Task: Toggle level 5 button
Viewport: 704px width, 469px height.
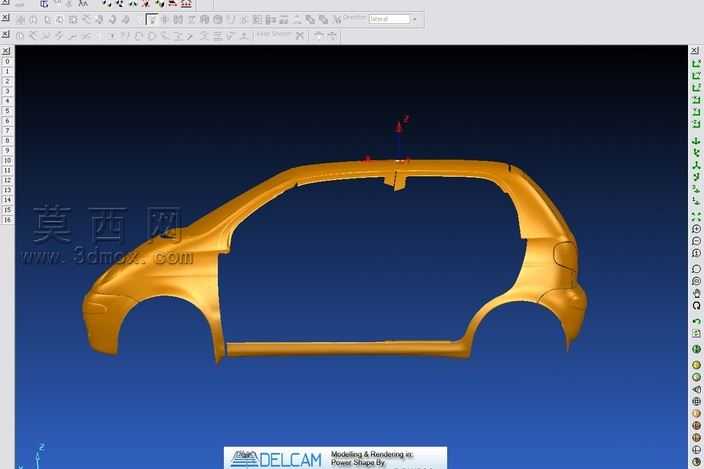Action: 7,111
